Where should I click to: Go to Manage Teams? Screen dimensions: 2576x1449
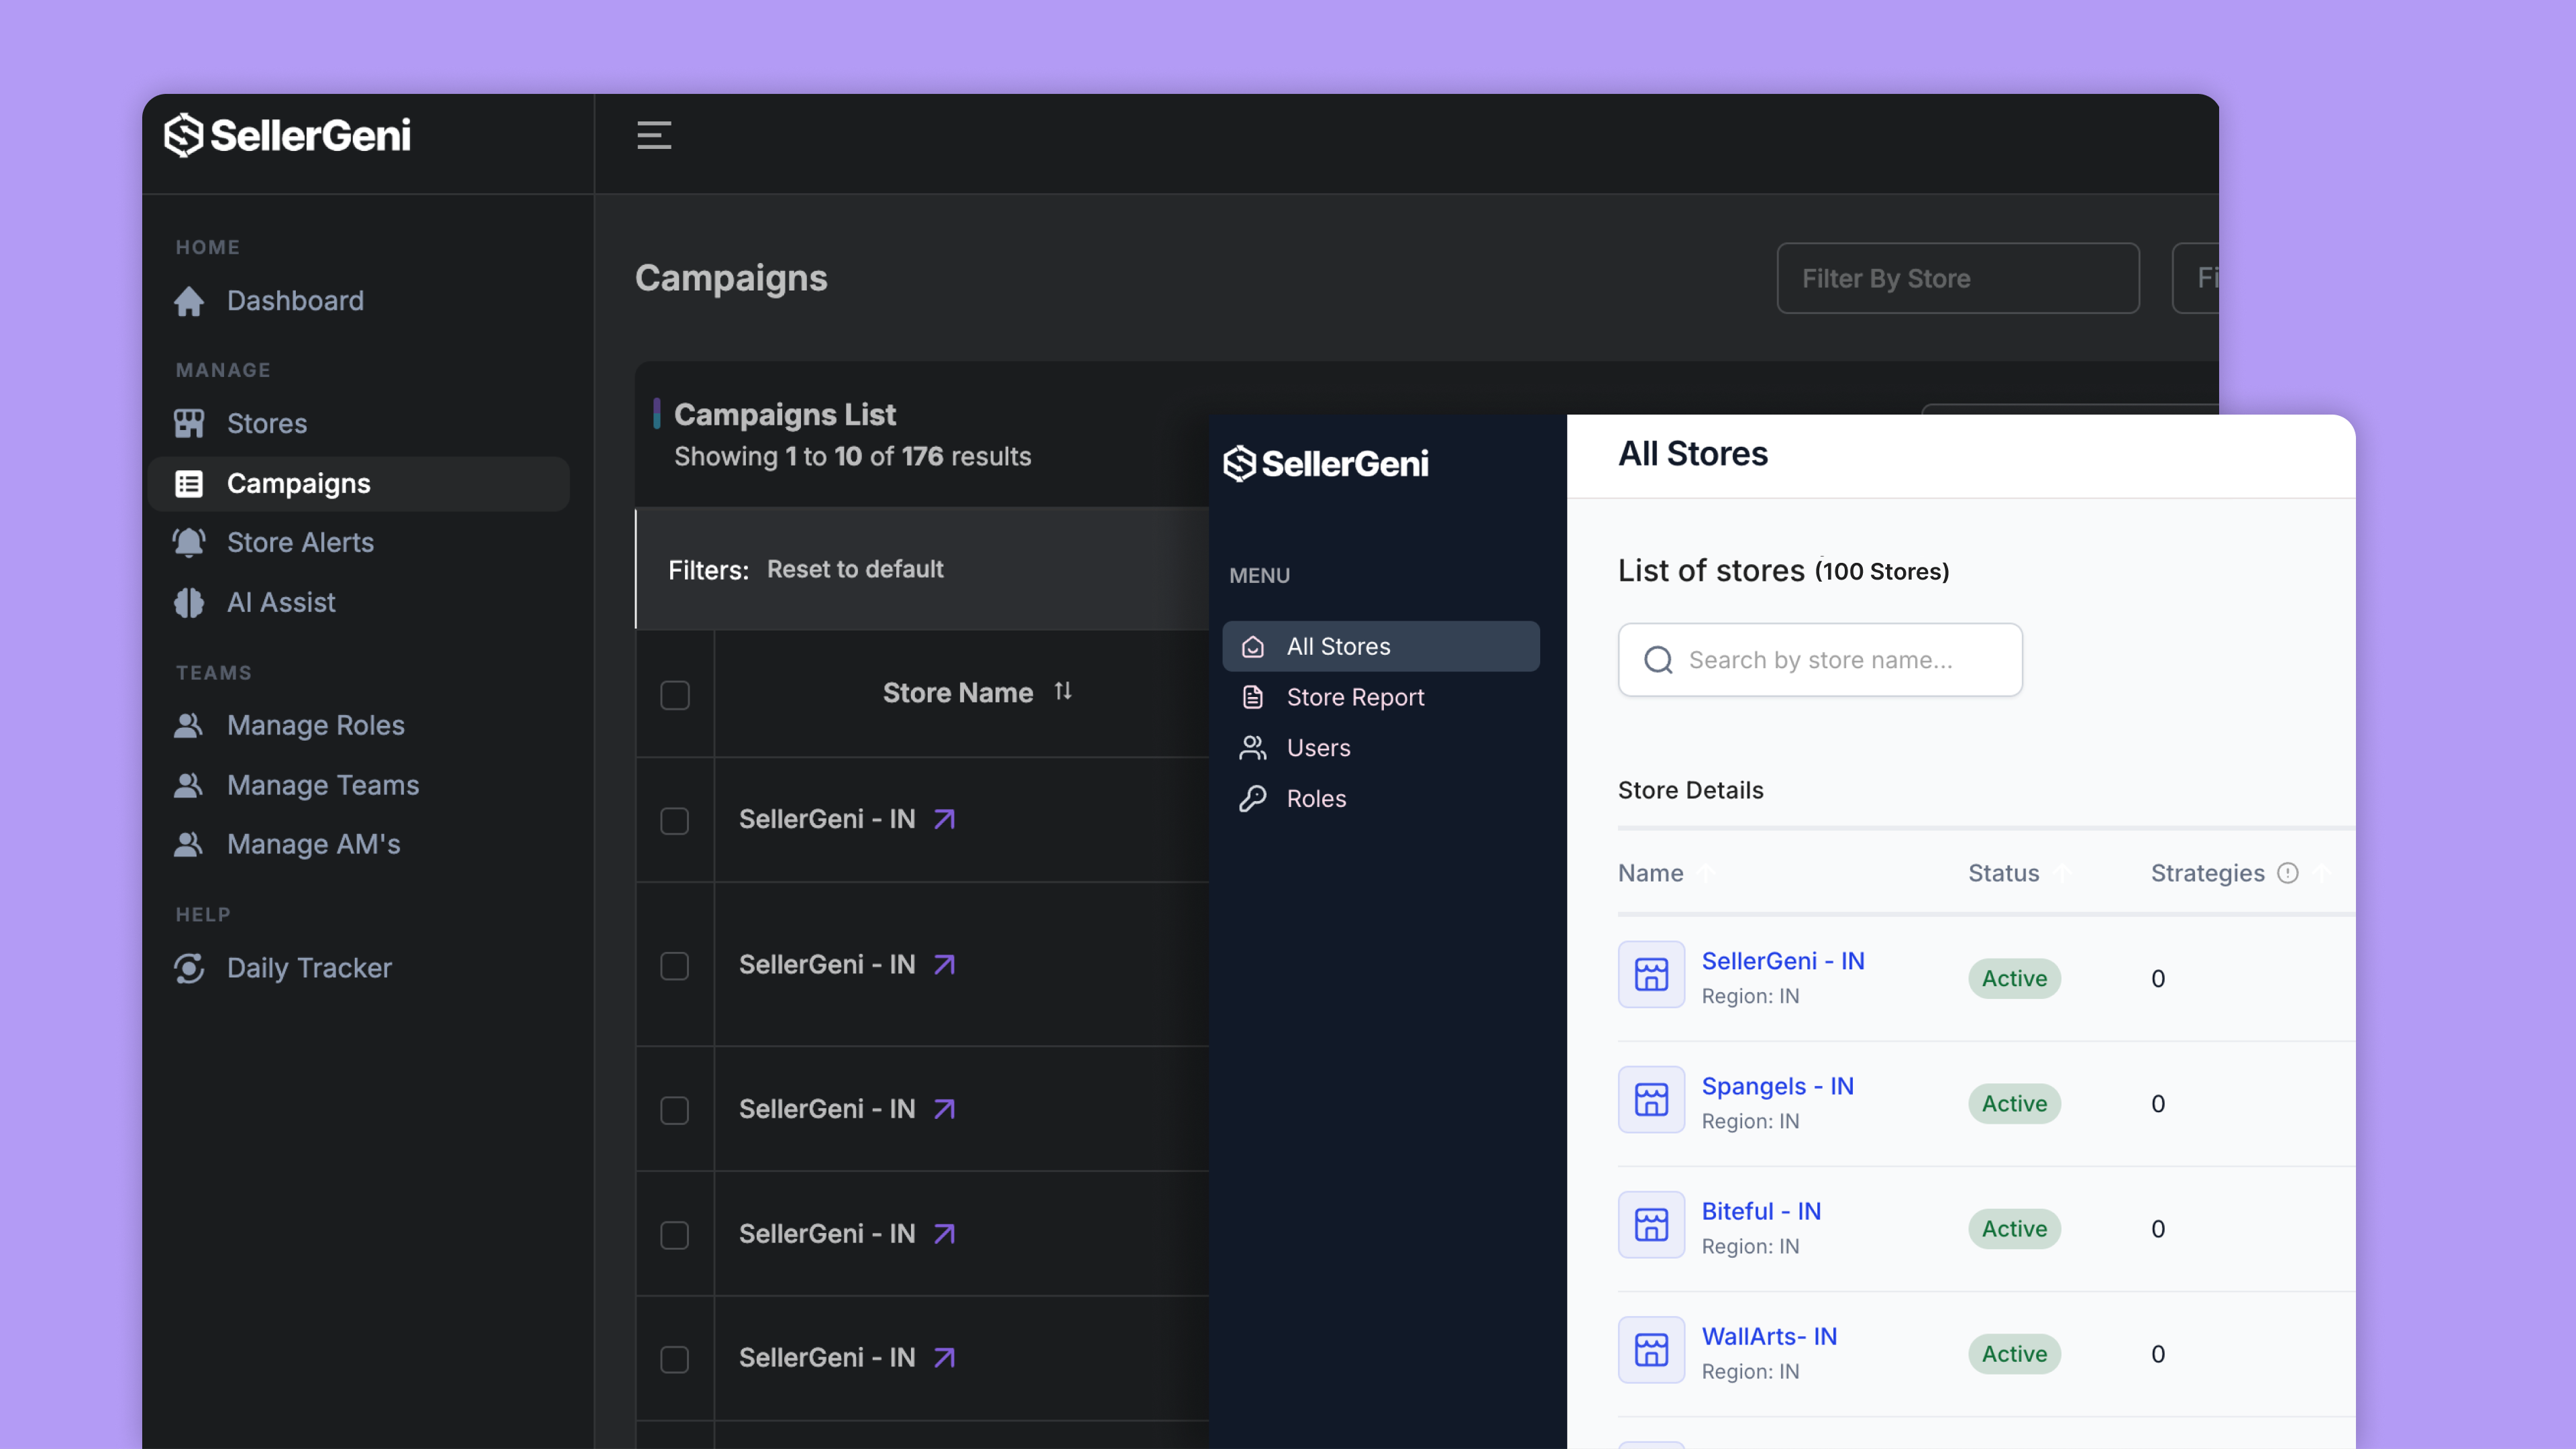[x=323, y=785]
